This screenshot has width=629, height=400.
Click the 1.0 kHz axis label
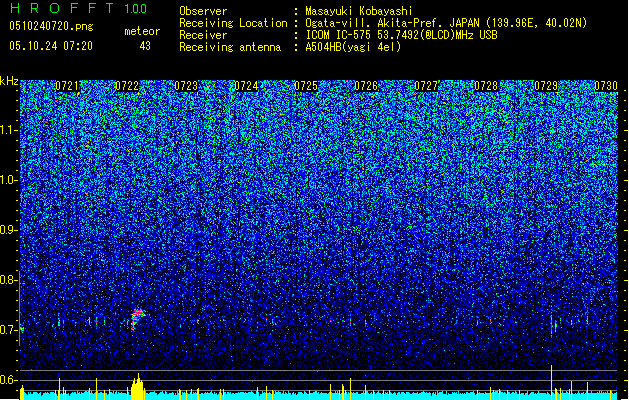9,180
